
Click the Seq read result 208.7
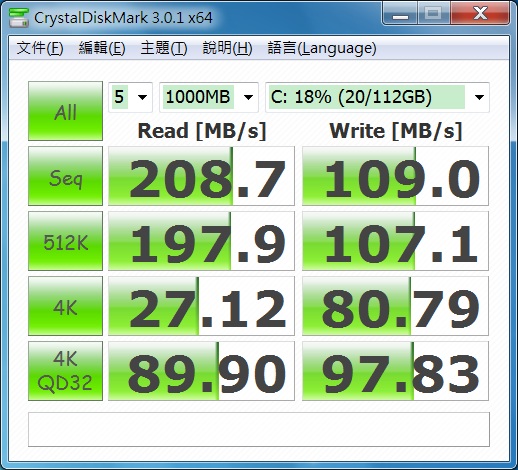[x=201, y=176]
